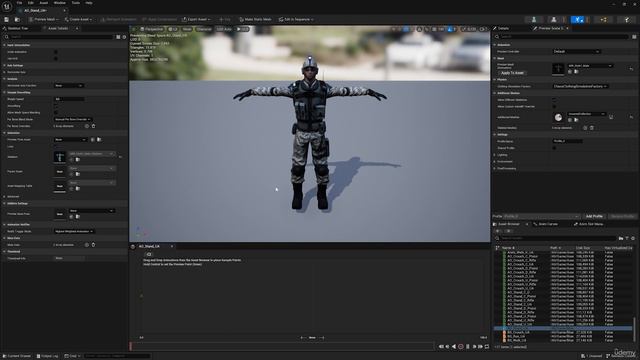Delete all Per Bone Overrides elements

(93, 126)
